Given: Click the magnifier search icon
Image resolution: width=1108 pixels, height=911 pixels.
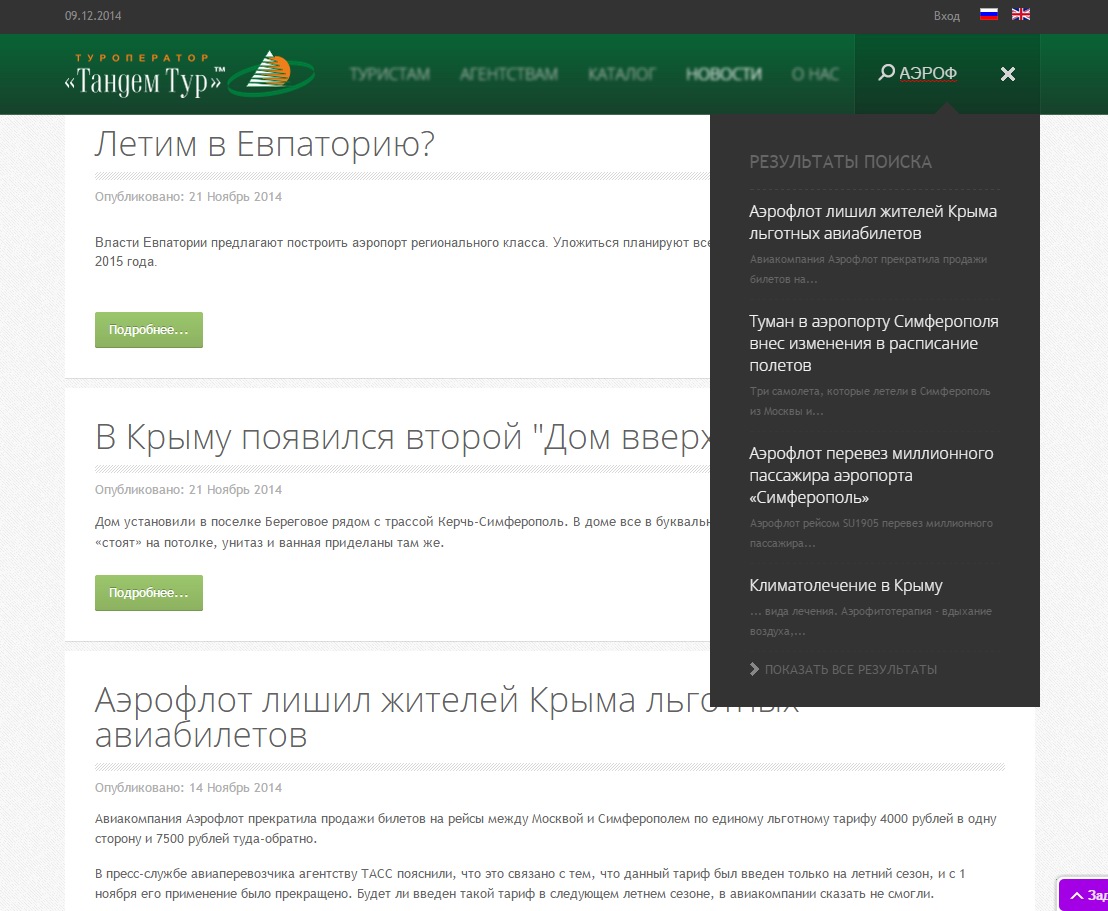Looking at the screenshot, I should point(885,73).
